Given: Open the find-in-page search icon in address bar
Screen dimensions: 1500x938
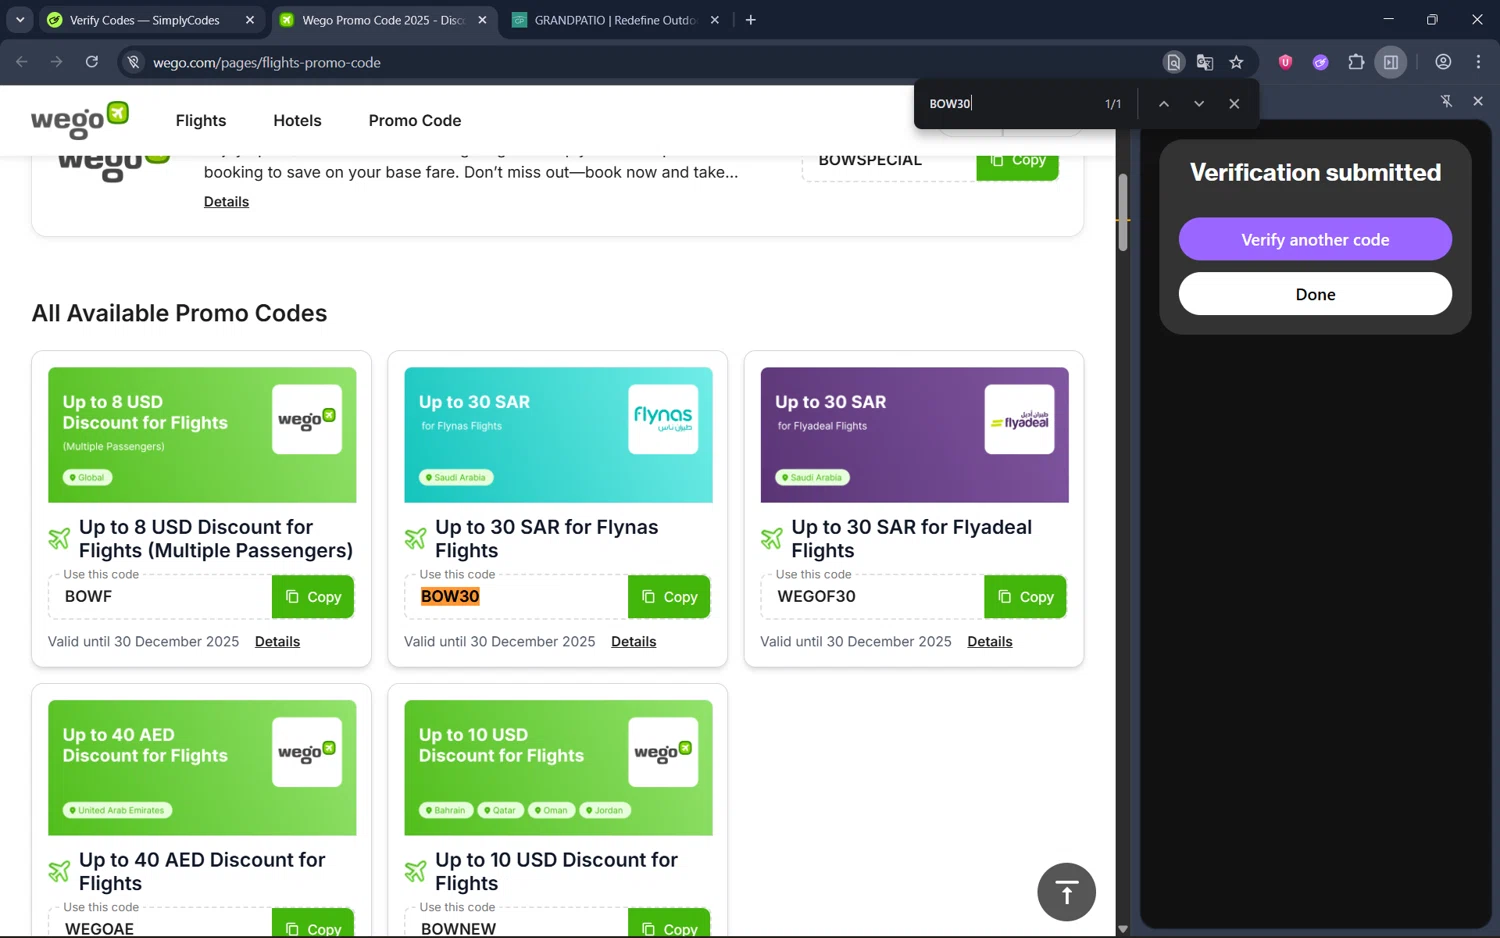Looking at the screenshot, I should pyautogui.click(x=1174, y=62).
